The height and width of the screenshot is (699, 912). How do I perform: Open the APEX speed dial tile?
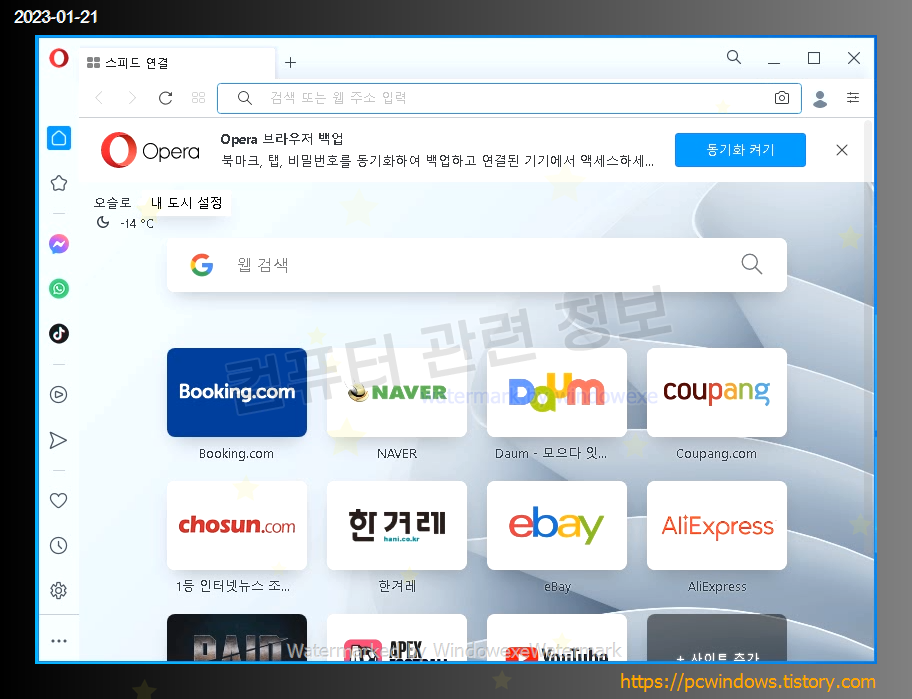397,637
